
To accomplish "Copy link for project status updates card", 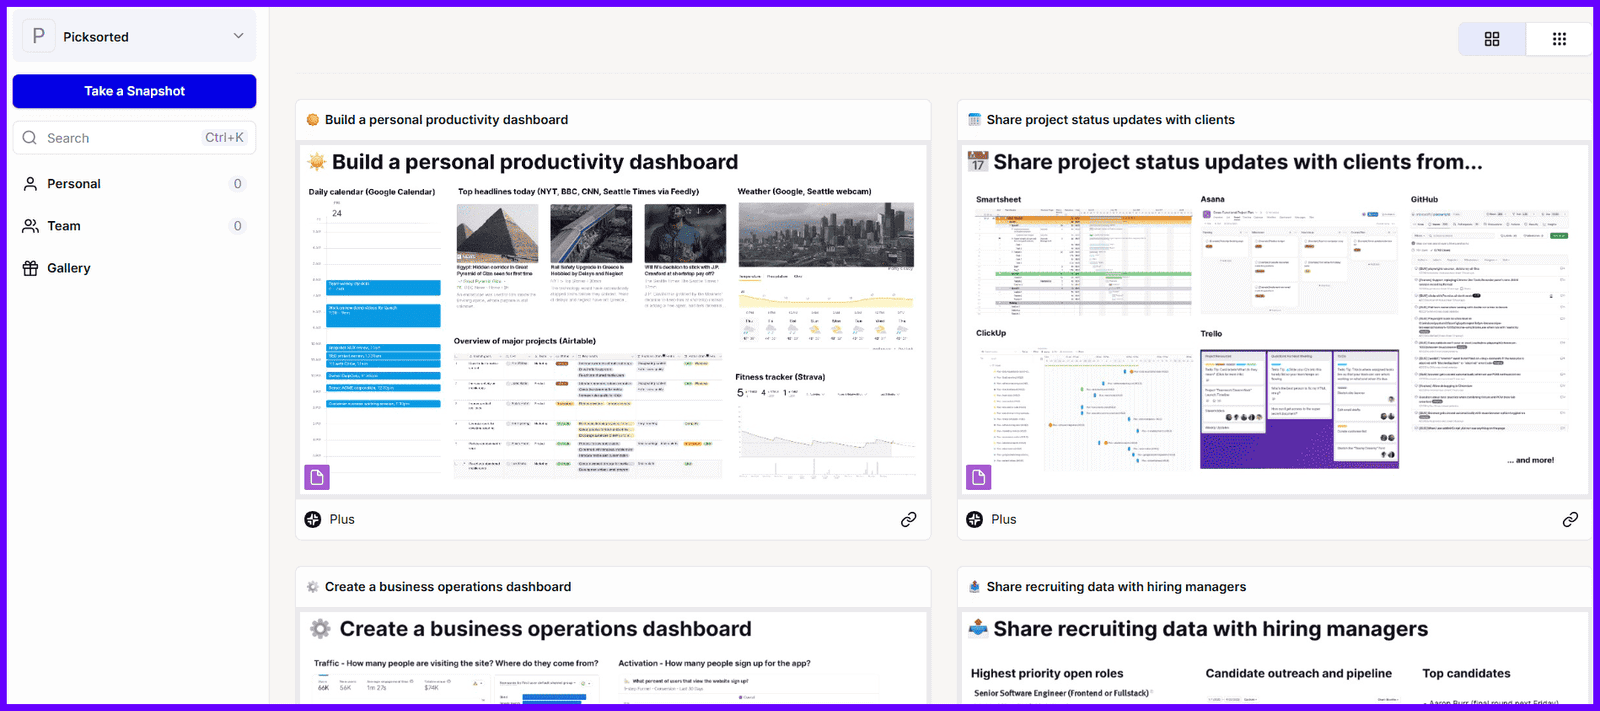I will (x=1570, y=519).
